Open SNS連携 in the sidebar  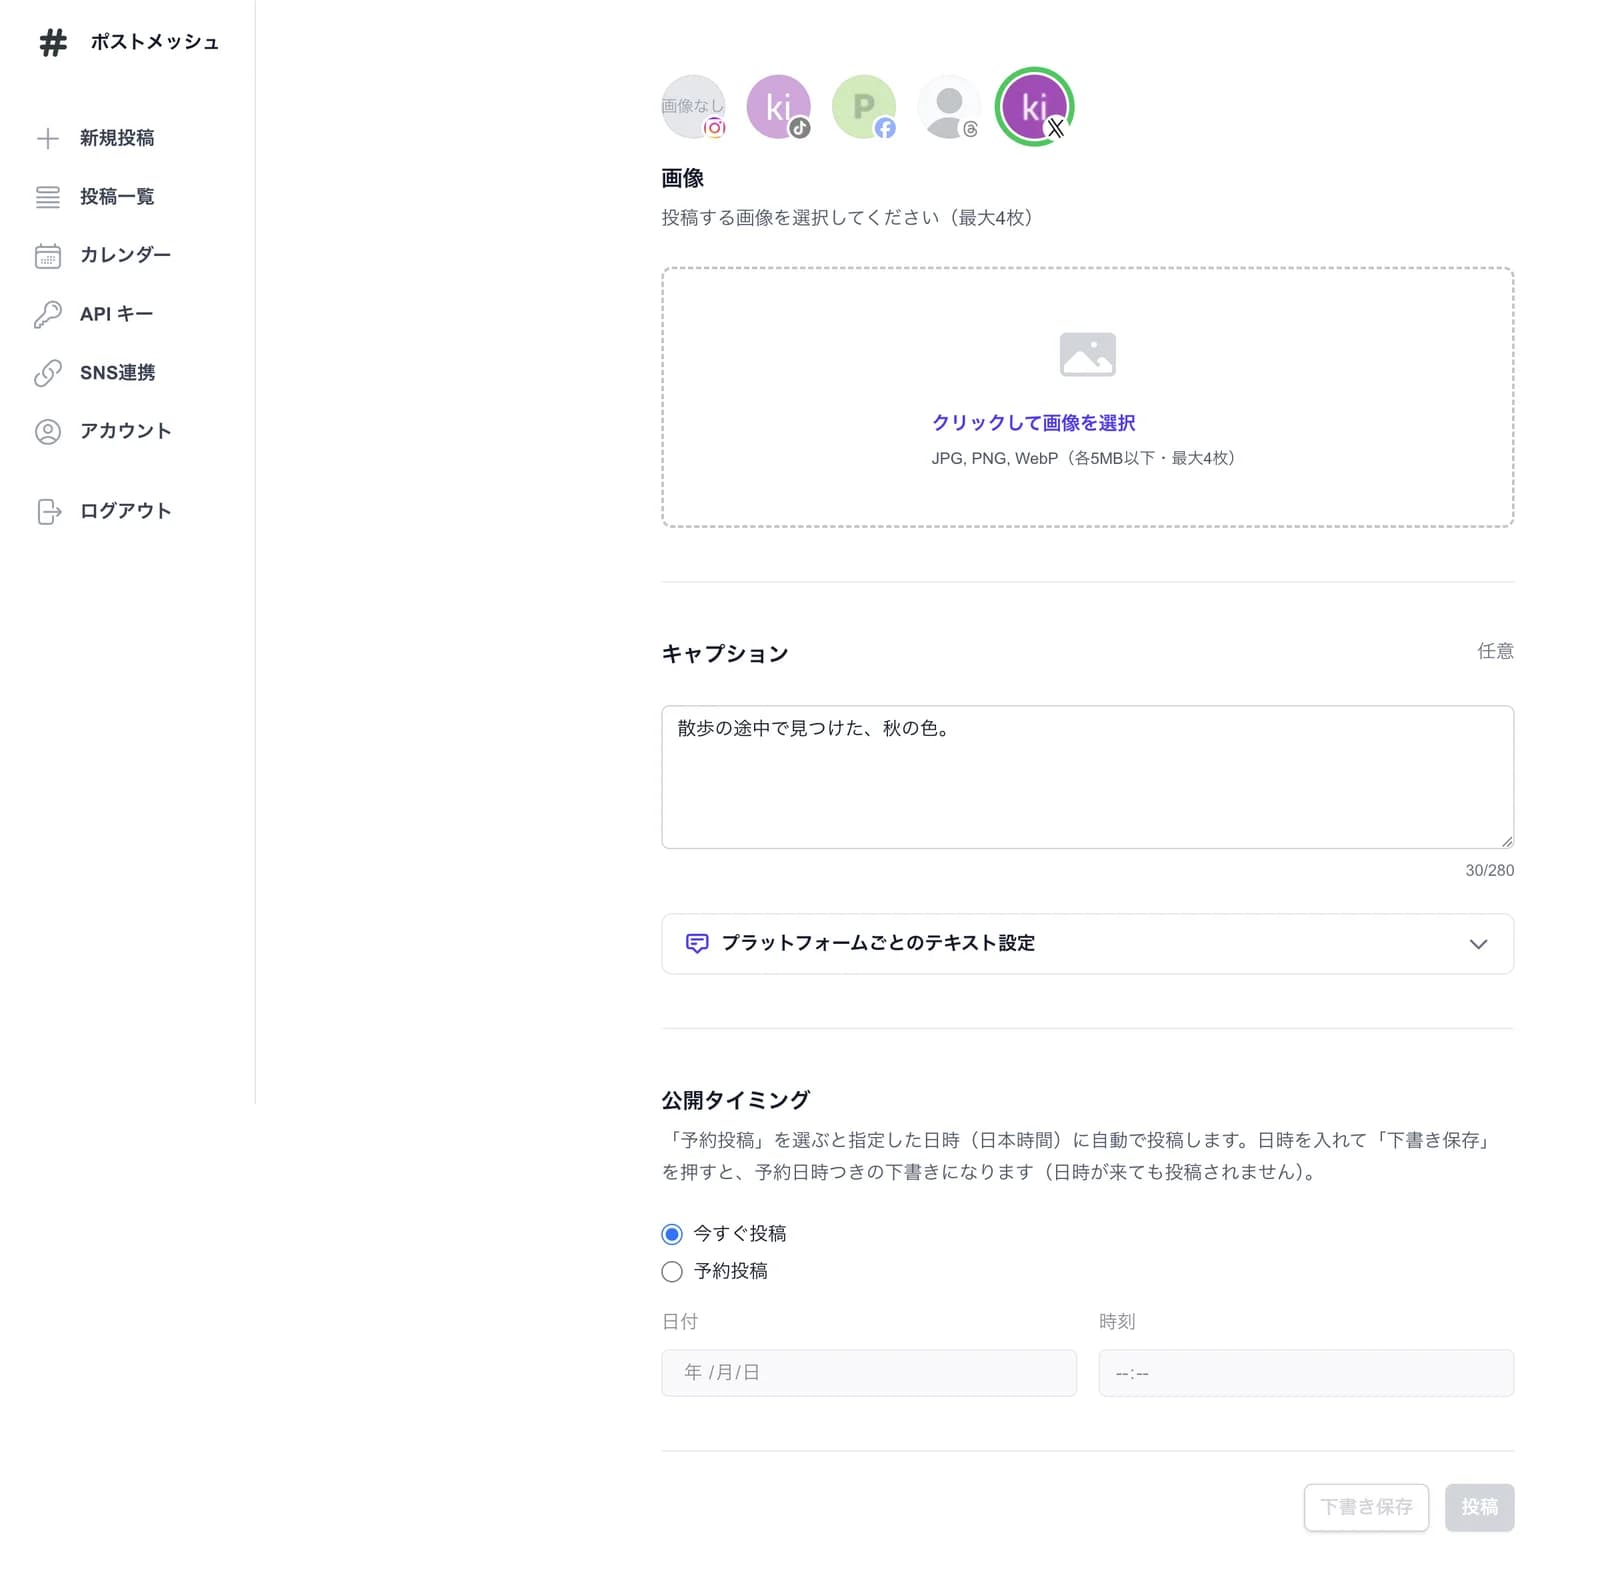click(x=117, y=372)
